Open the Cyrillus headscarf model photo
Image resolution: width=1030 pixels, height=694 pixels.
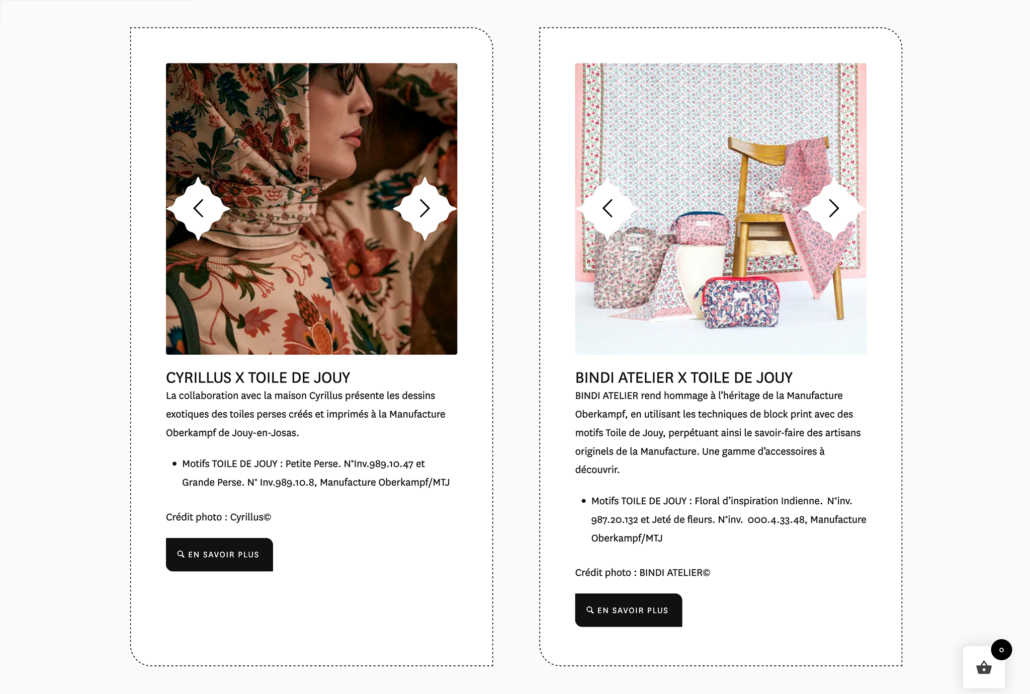[x=311, y=209]
